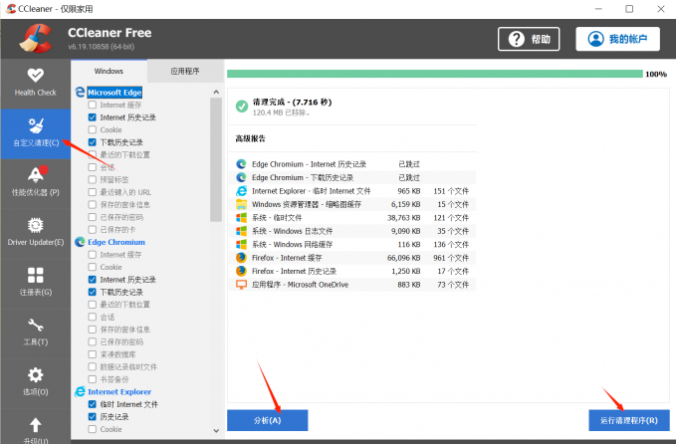
Task: Select the 自定义清理(C) brush icon
Action: tap(35, 126)
